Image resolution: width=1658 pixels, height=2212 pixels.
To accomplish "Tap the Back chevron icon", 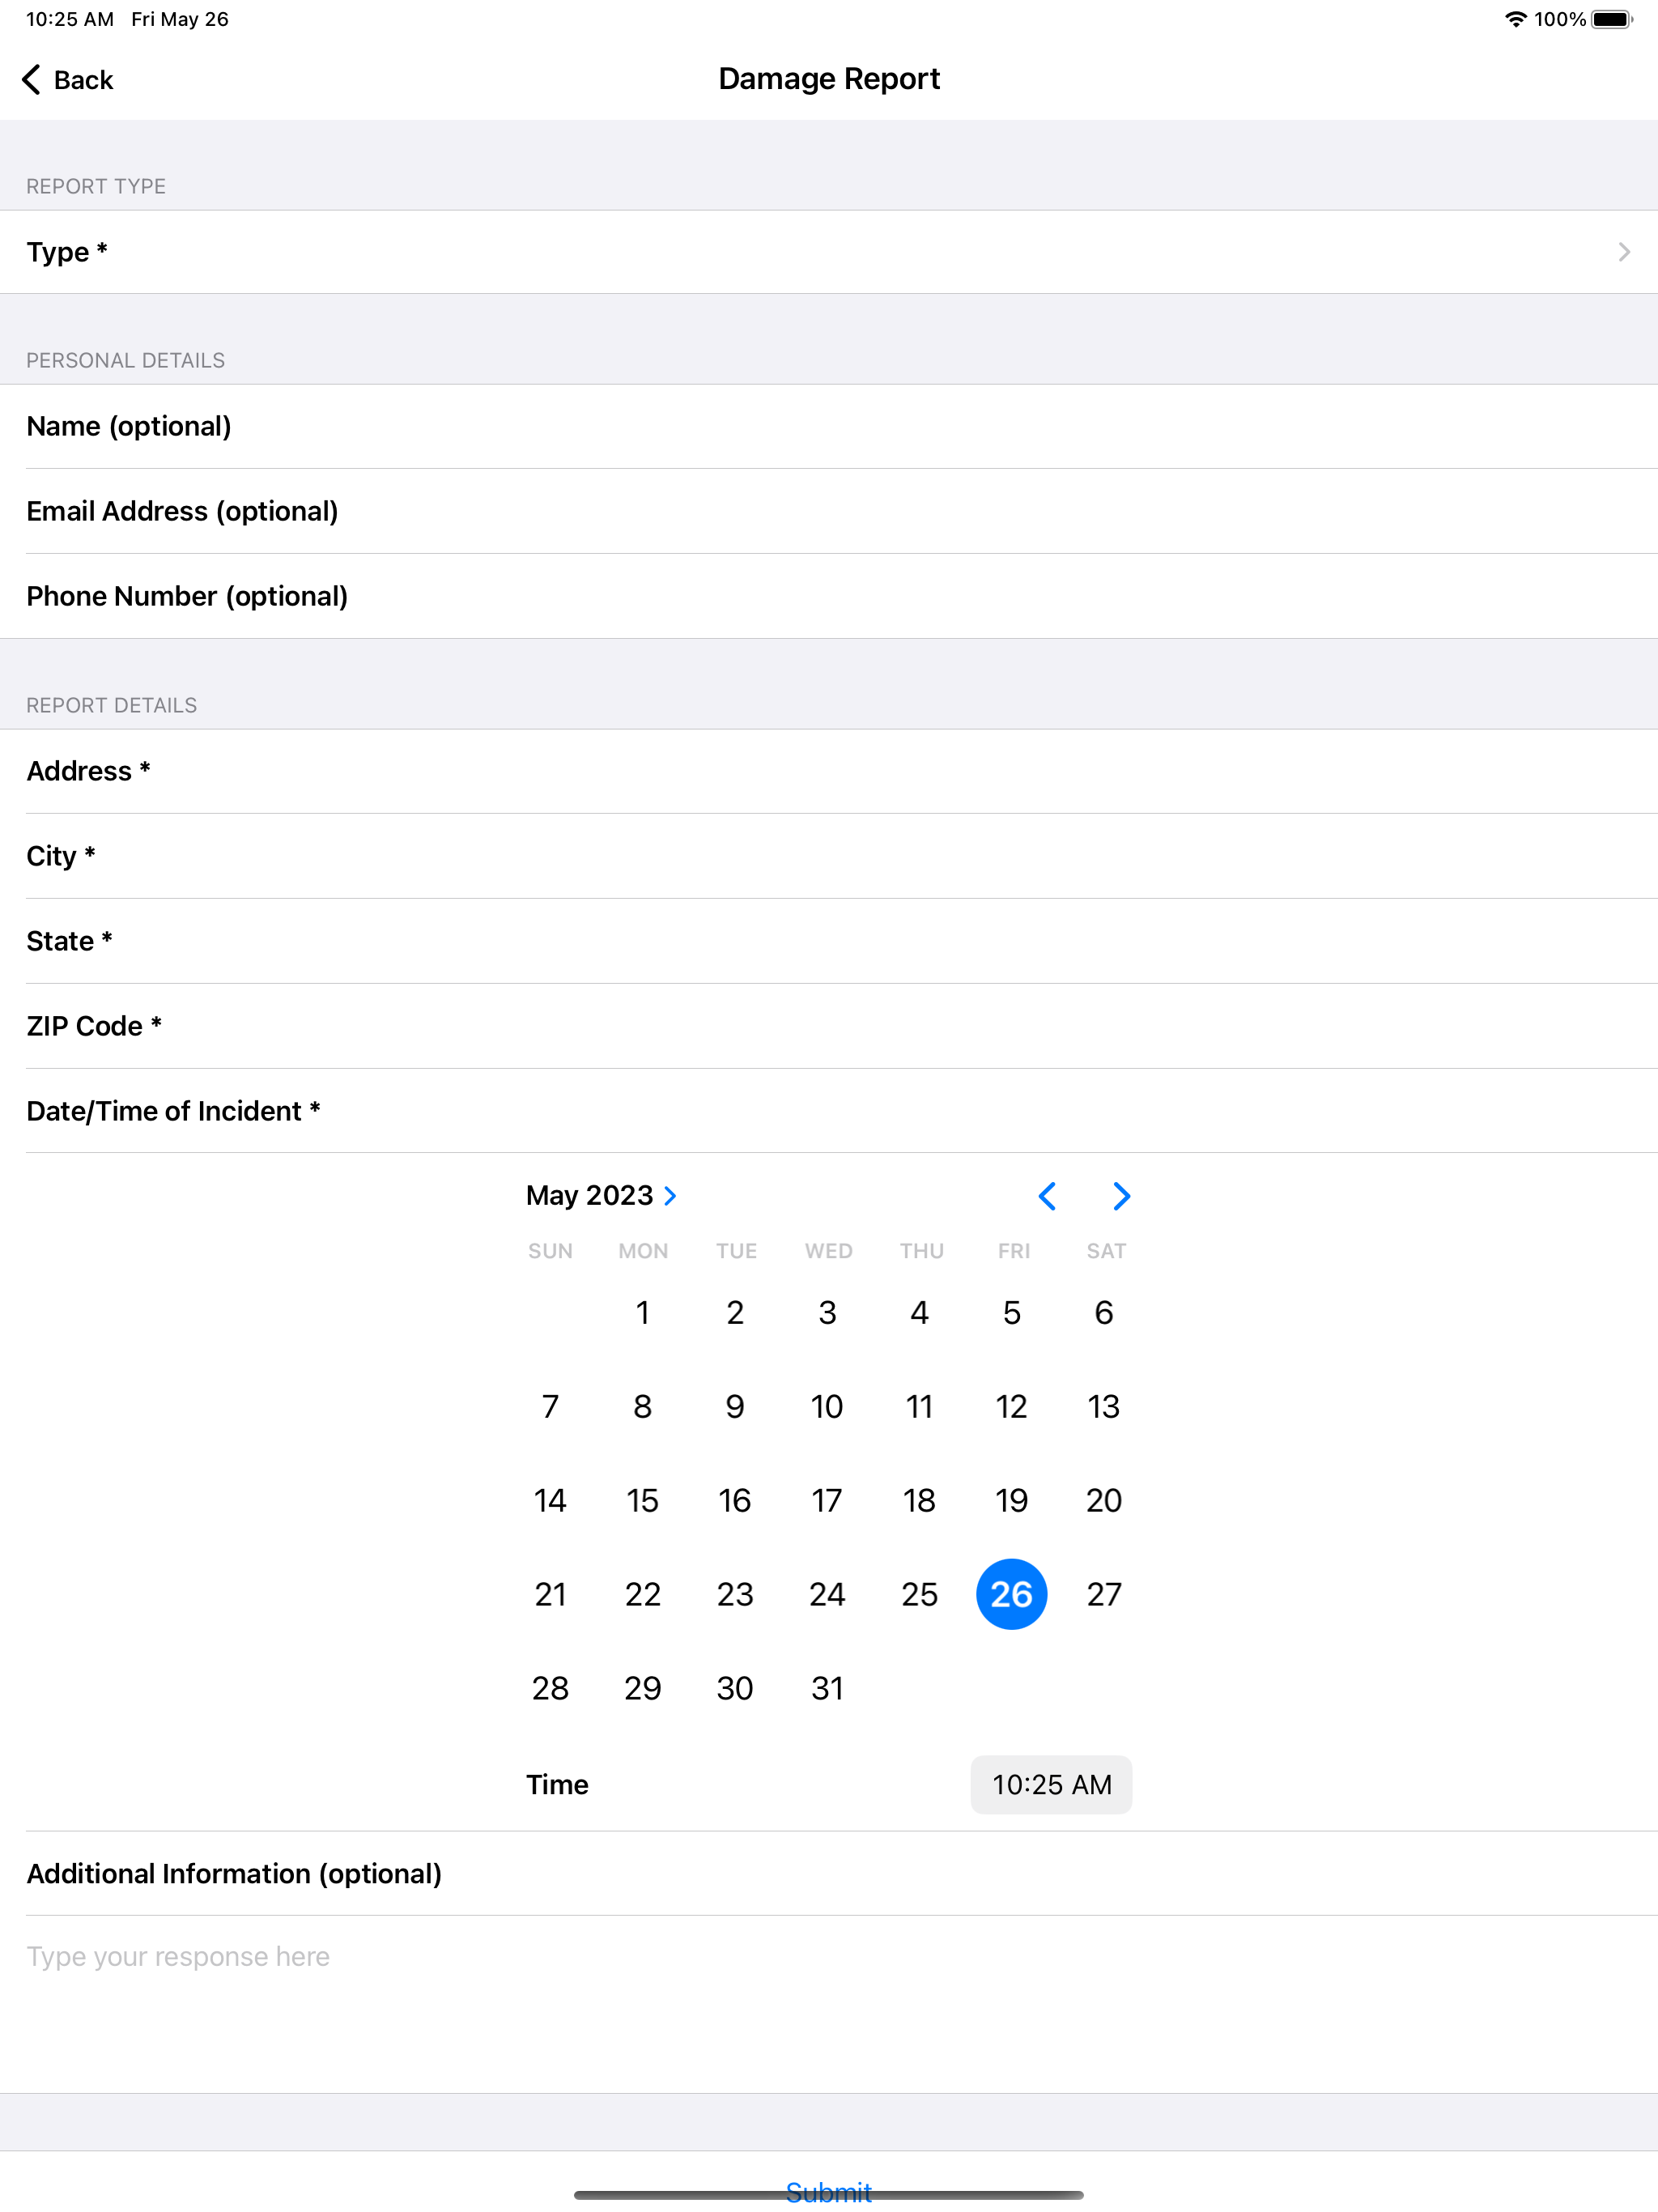I will pos(32,80).
